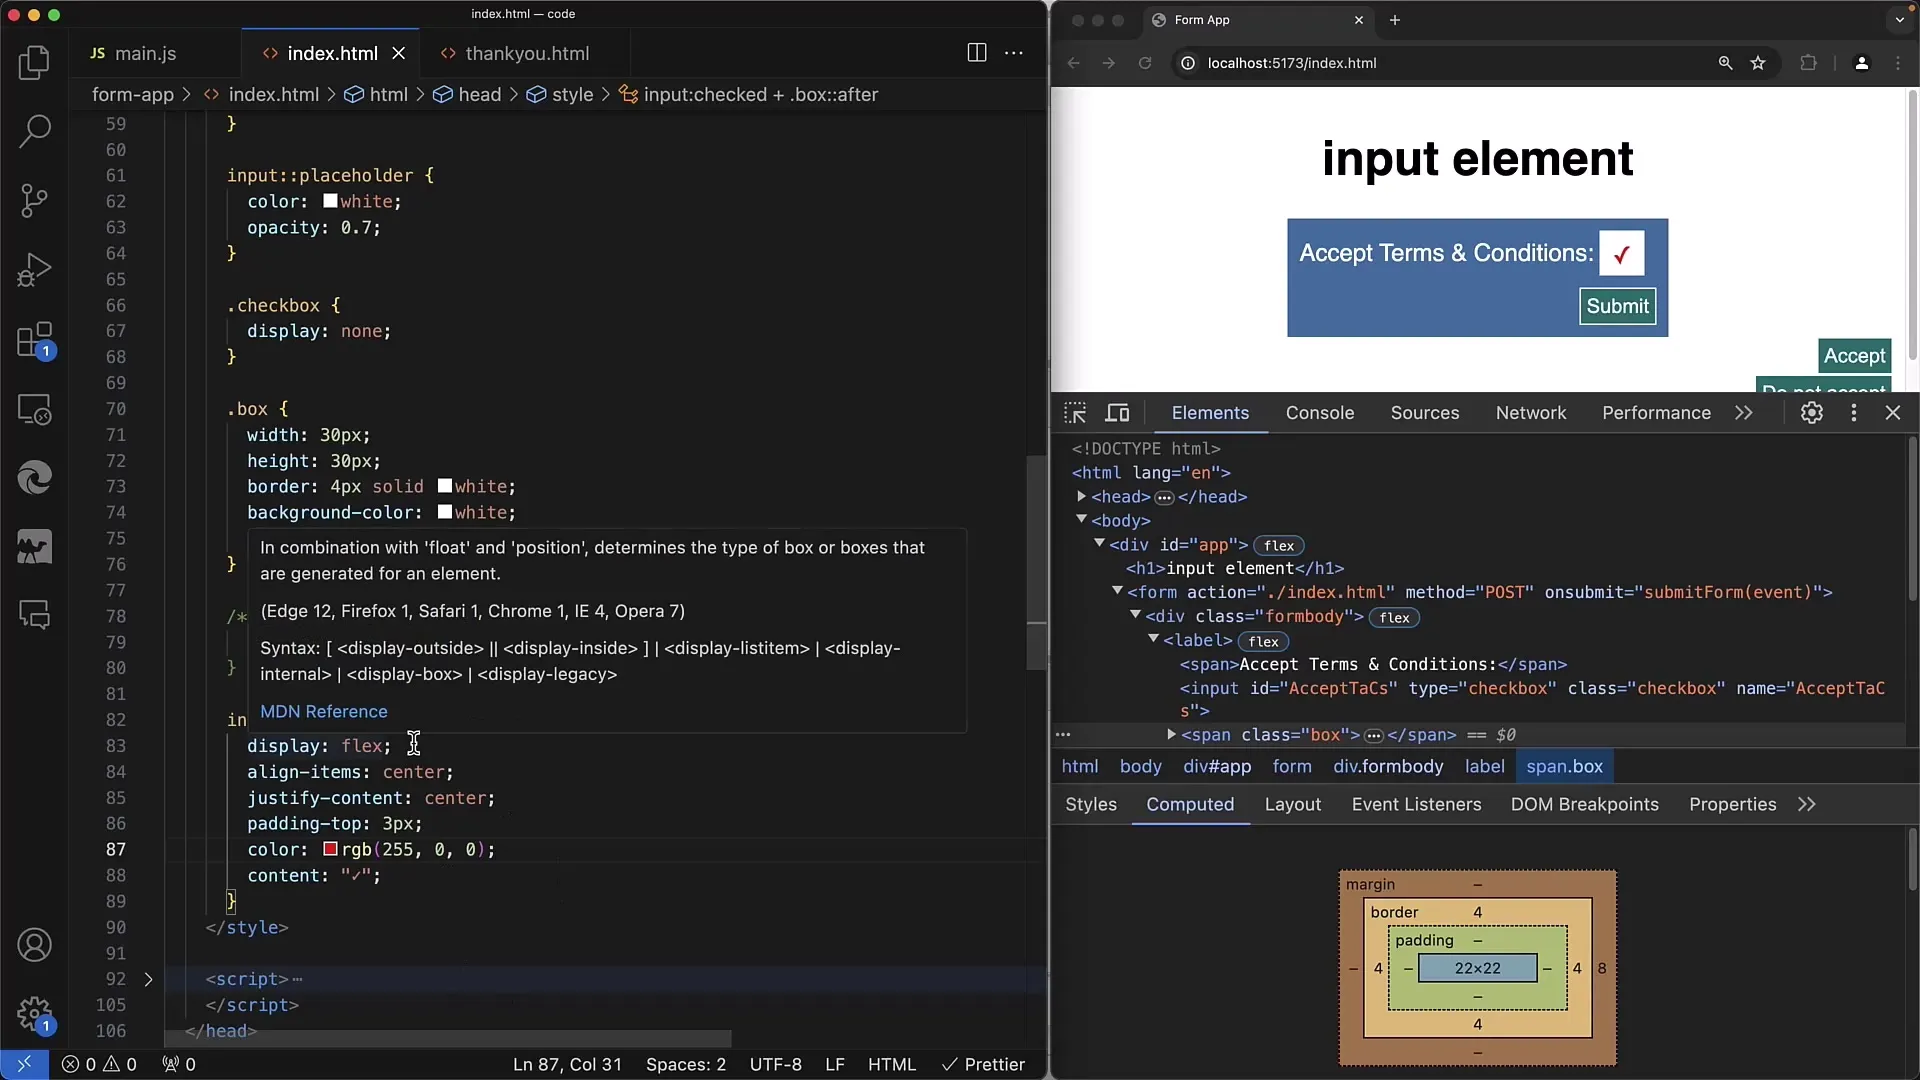The image size is (1920, 1080).
Task: Switch to the Styles pane tab
Action: pyautogui.click(x=1090, y=805)
